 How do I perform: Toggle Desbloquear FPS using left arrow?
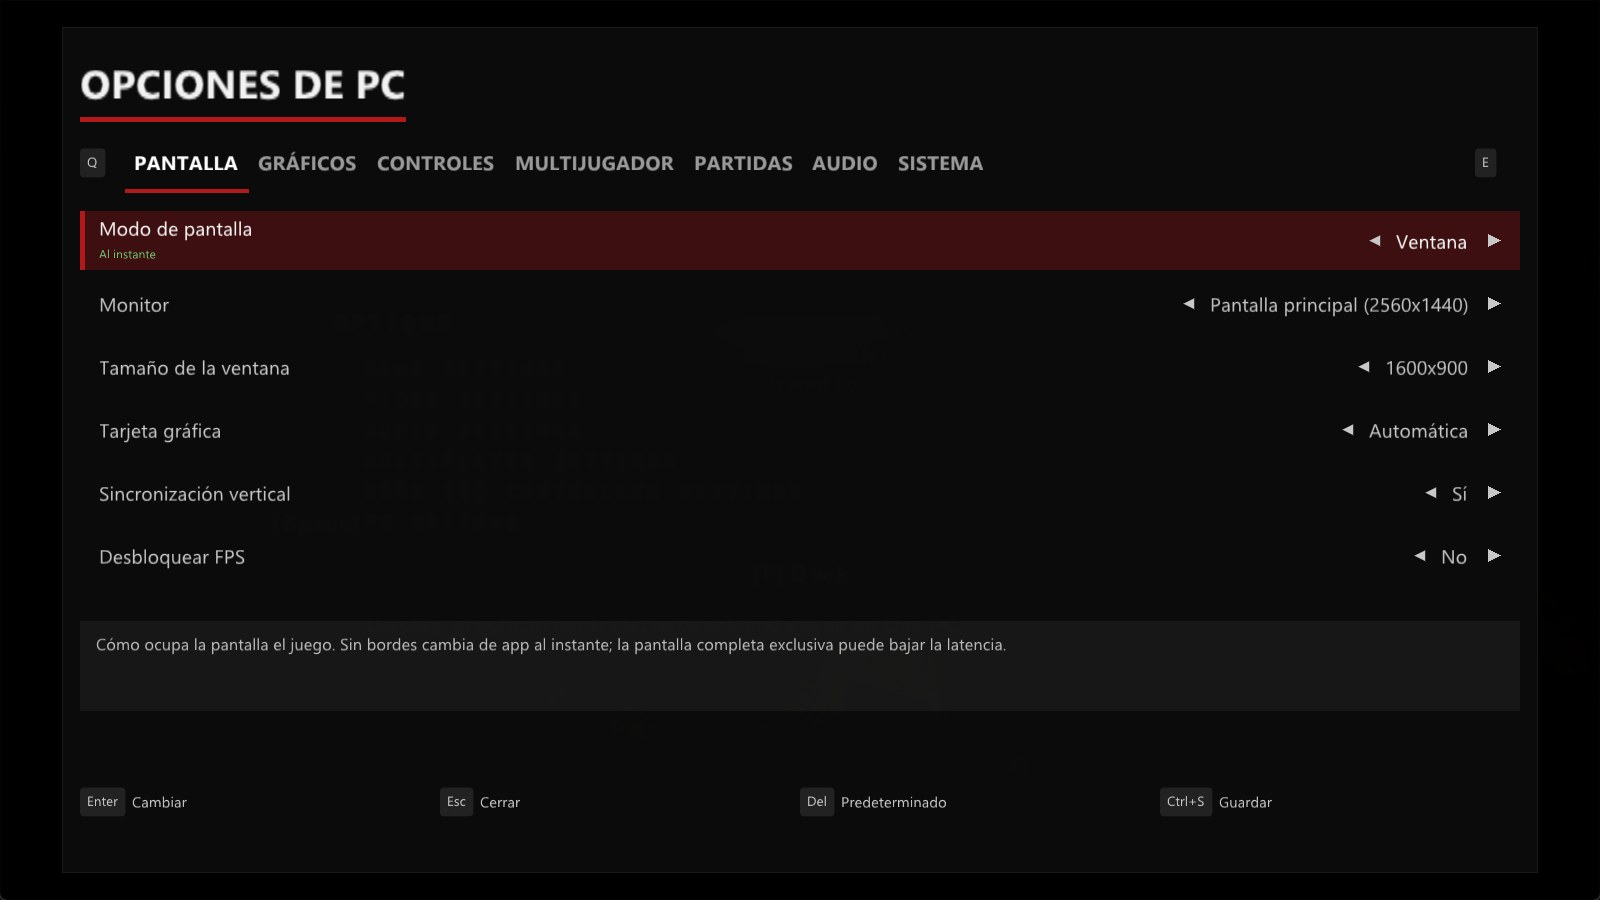coord(1420,556)
